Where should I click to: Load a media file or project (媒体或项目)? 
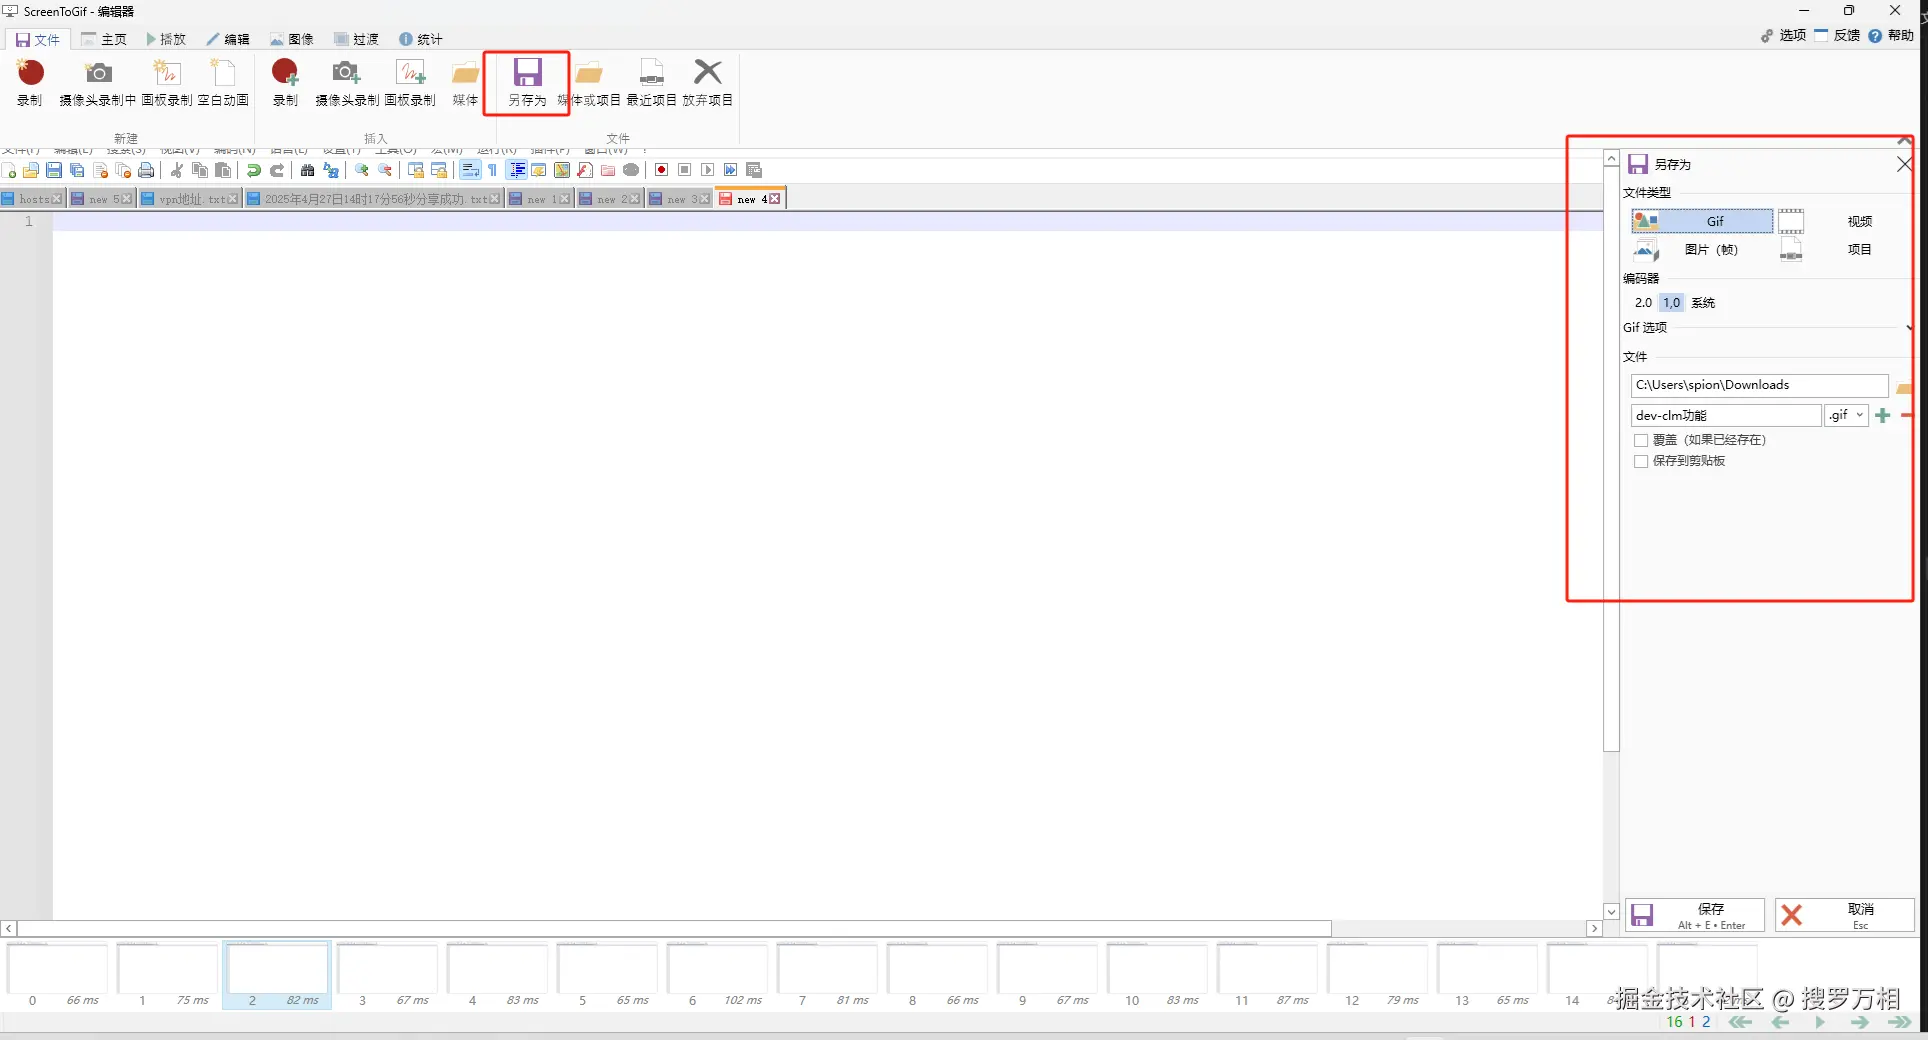[x=589, y=82]
